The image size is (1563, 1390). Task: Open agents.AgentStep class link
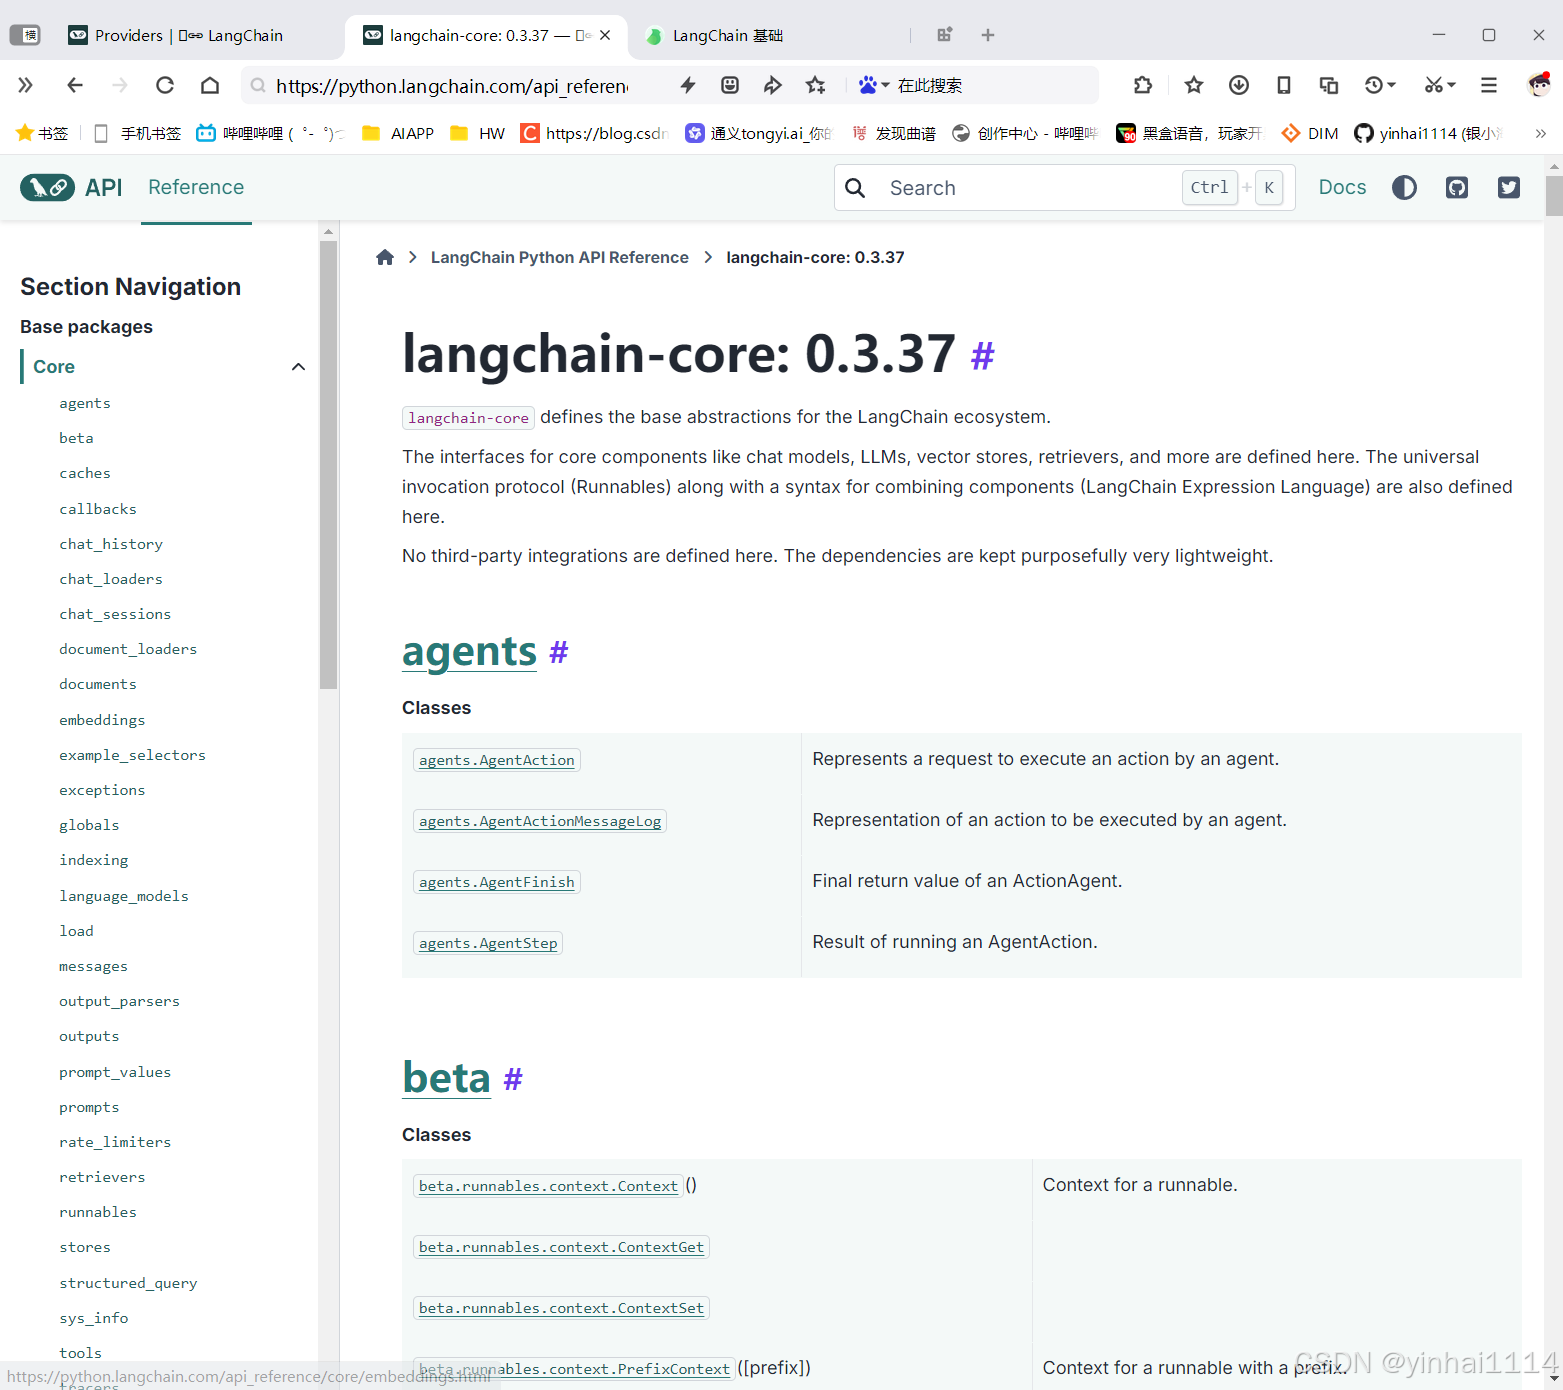coord(488,943)
